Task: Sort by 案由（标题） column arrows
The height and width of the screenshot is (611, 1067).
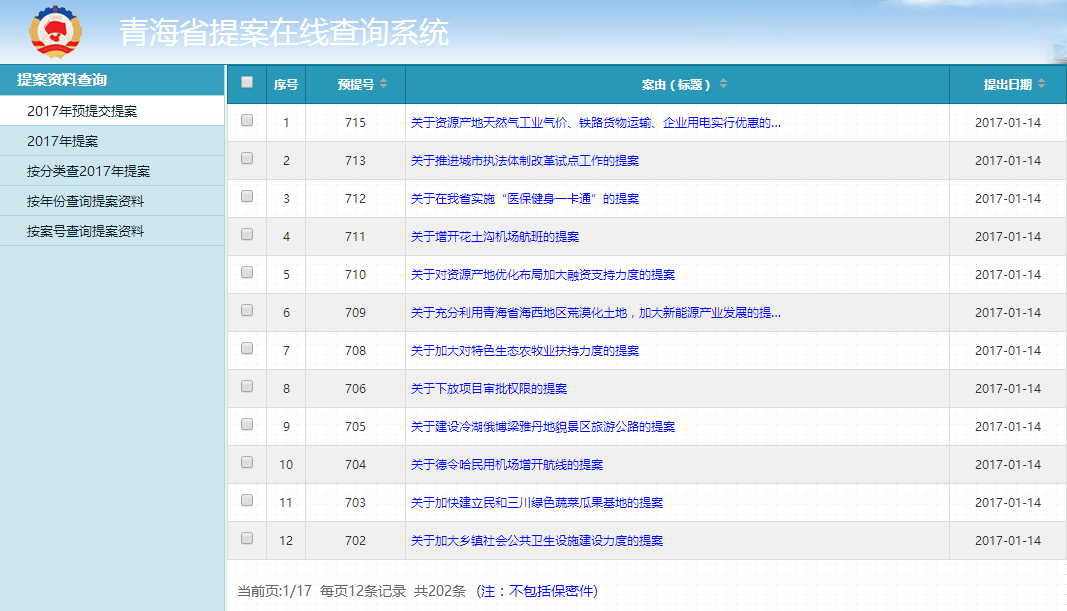Action: click(x=723, y=84)
